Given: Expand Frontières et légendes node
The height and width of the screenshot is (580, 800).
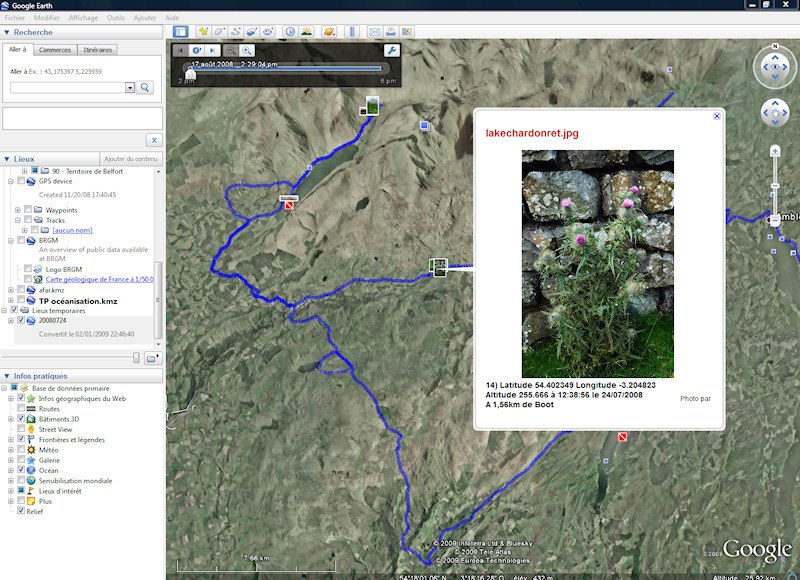Looking at the screenshot, I should [x=11, y=439].
